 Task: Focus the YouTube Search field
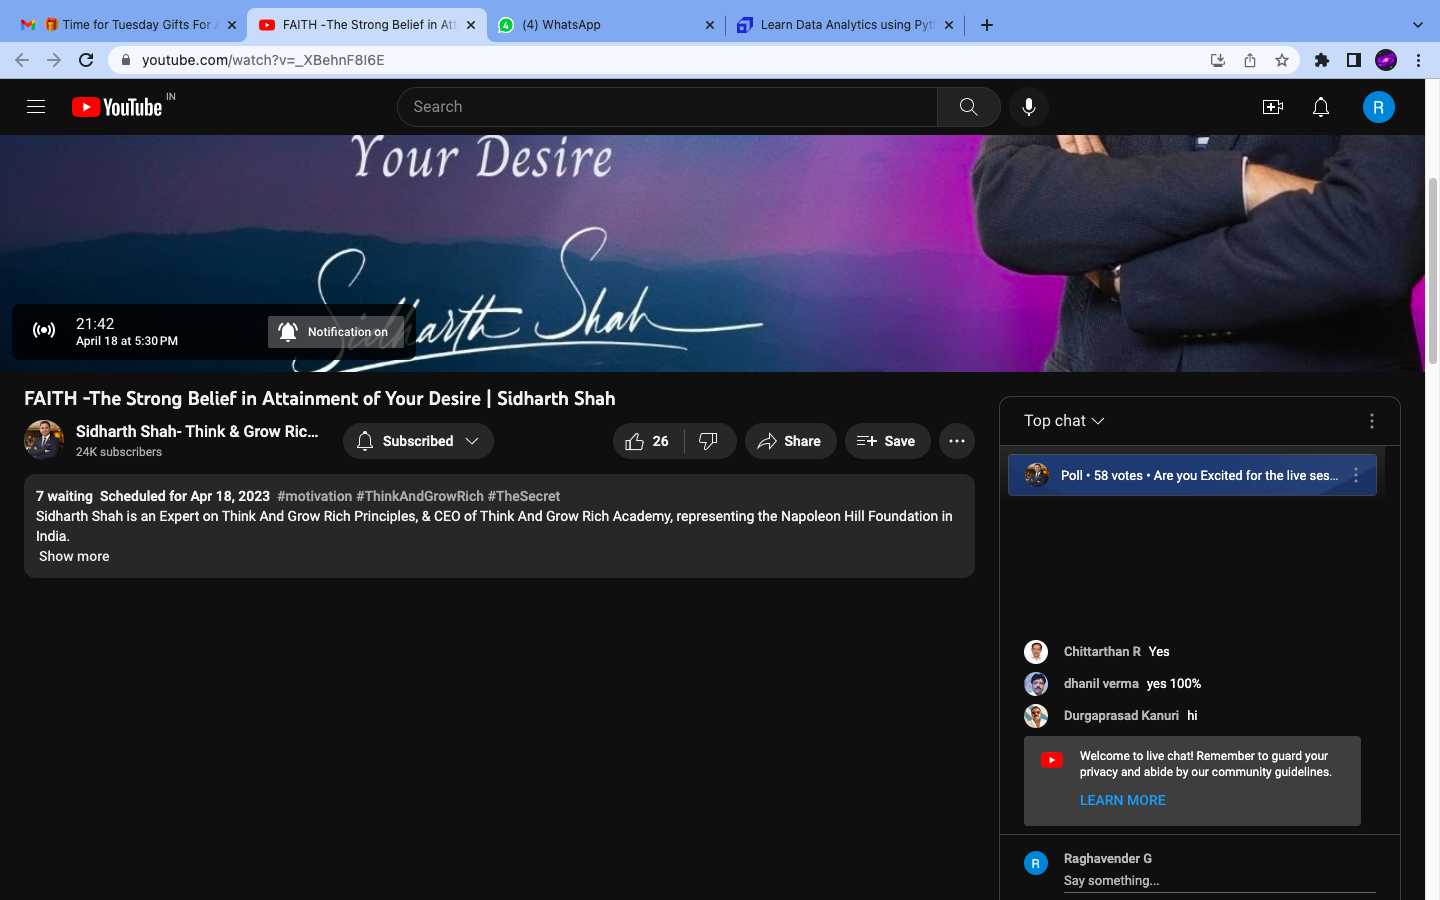pyautogui.click(x=668, y=107)
